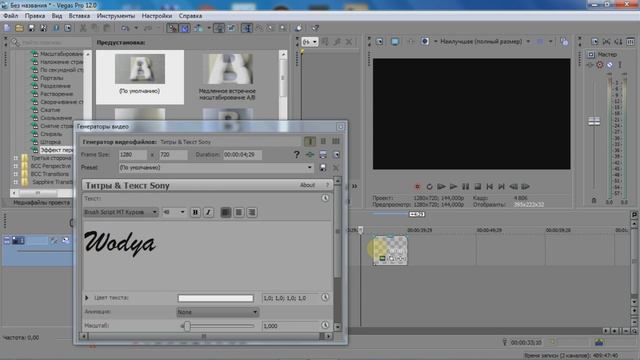Click the delete preset X icon
The width and height of the screenshot is (640, 360).
[336, 167]
